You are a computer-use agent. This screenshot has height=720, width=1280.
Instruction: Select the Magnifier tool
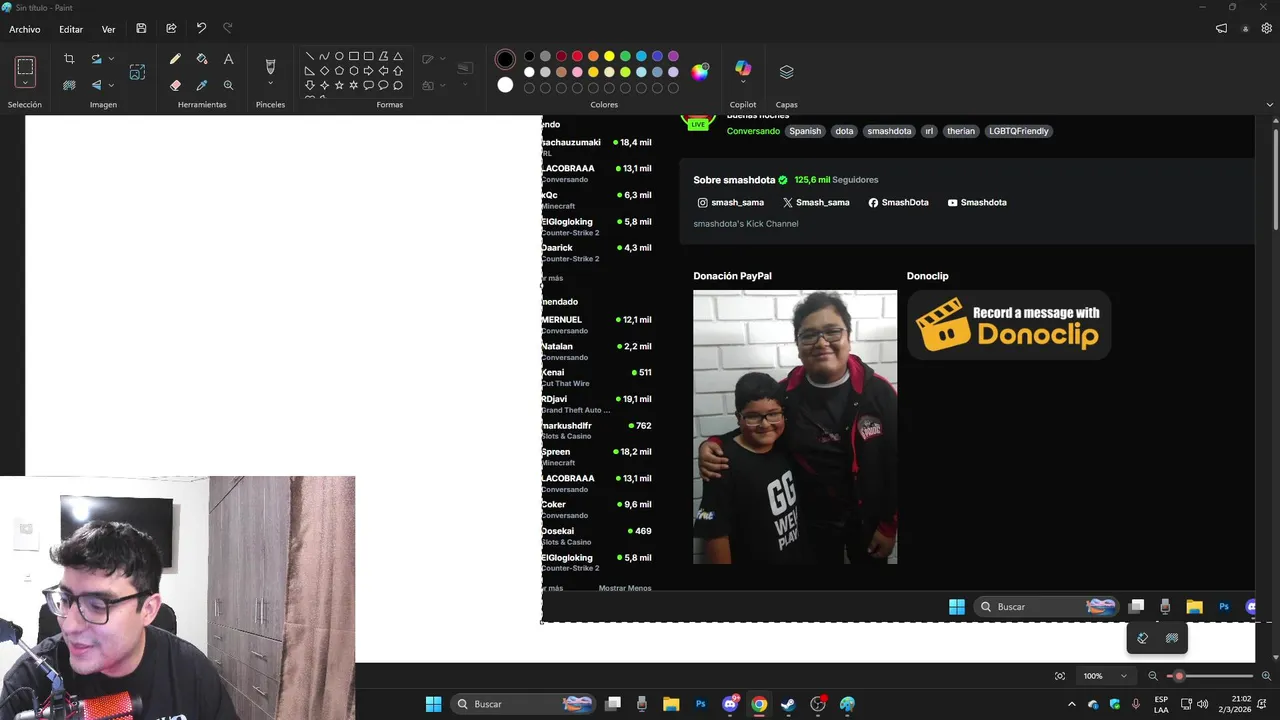pos(228,85)
